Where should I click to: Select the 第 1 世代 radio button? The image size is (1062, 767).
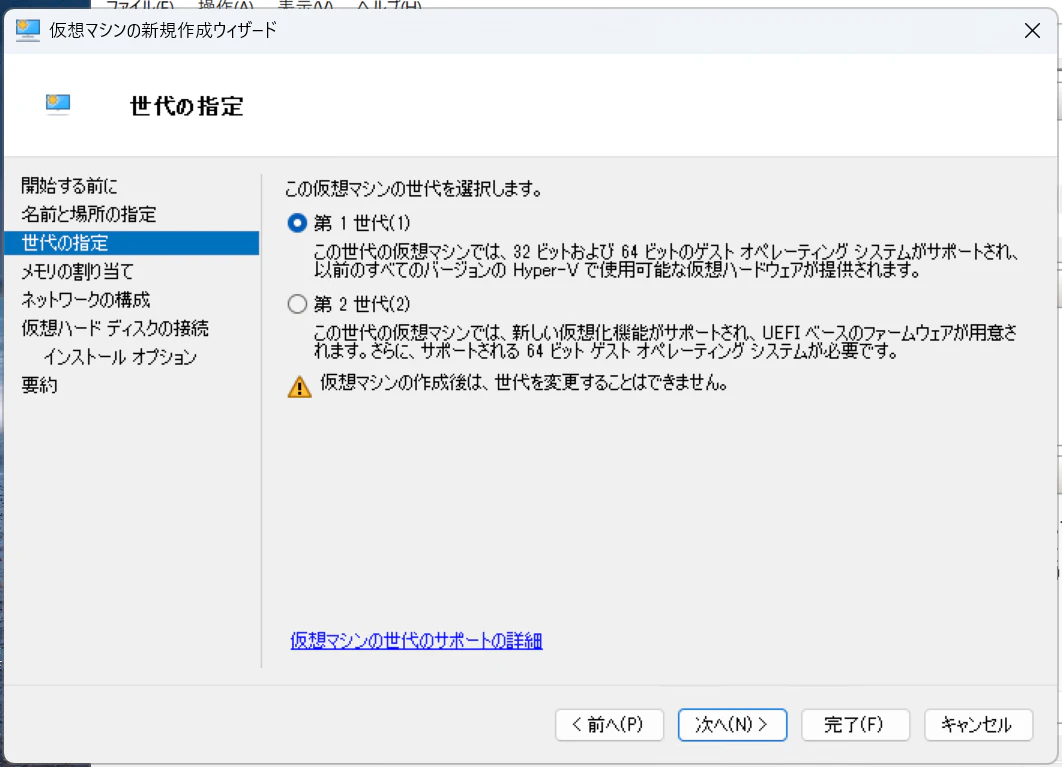(297, 223)
